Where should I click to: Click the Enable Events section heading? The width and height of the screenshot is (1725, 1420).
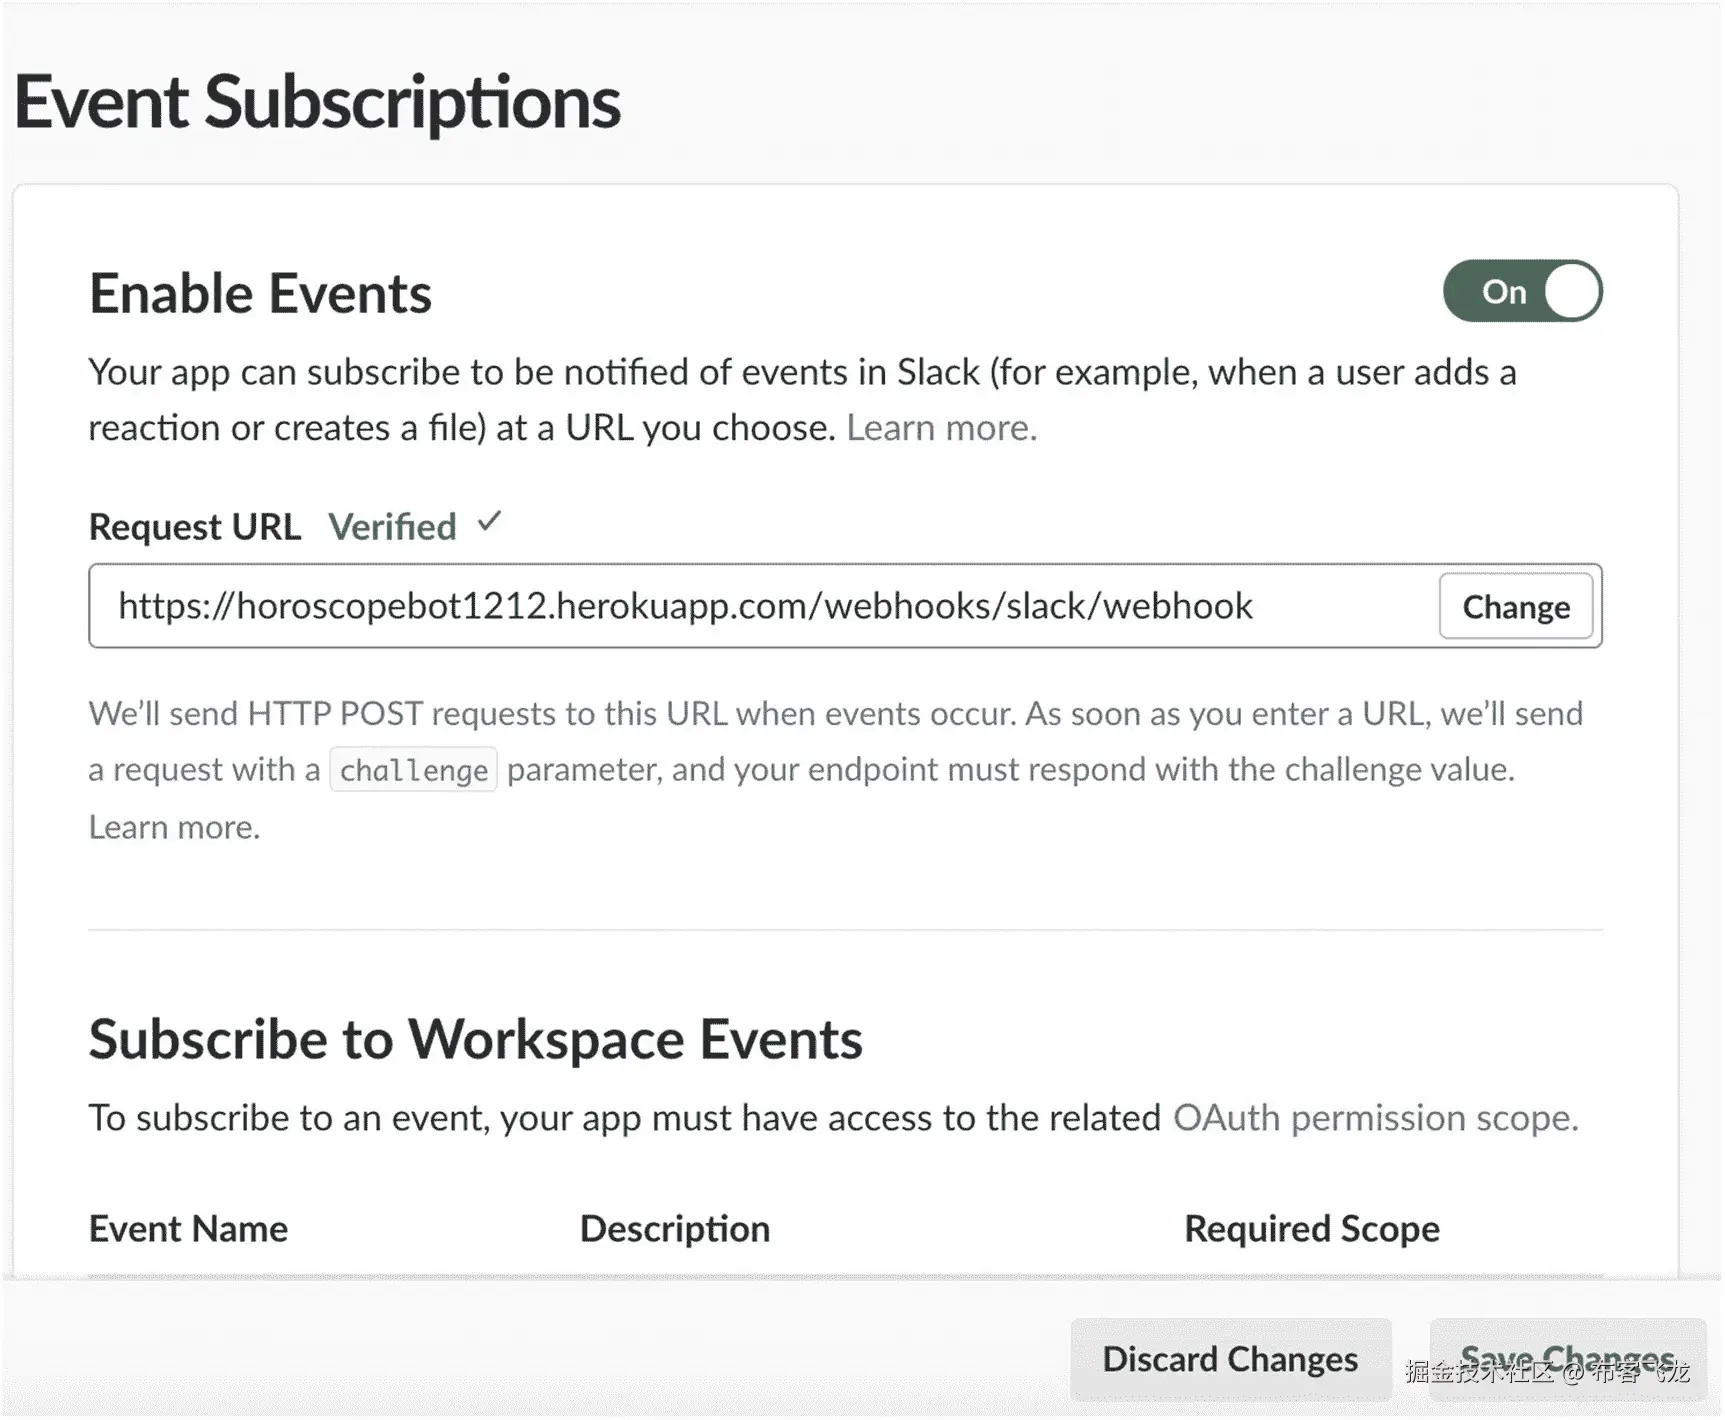click(x=260, y=294)
